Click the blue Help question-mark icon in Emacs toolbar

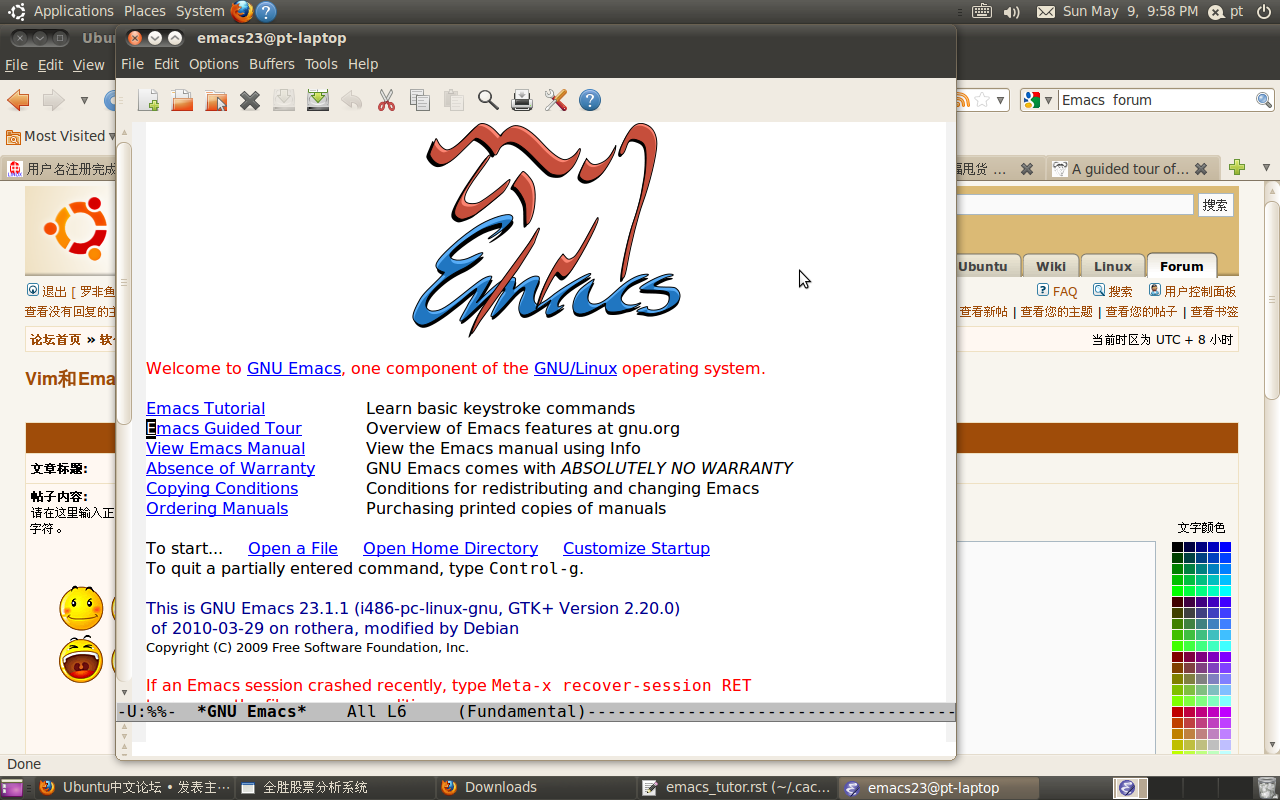[x=590, y=100]
